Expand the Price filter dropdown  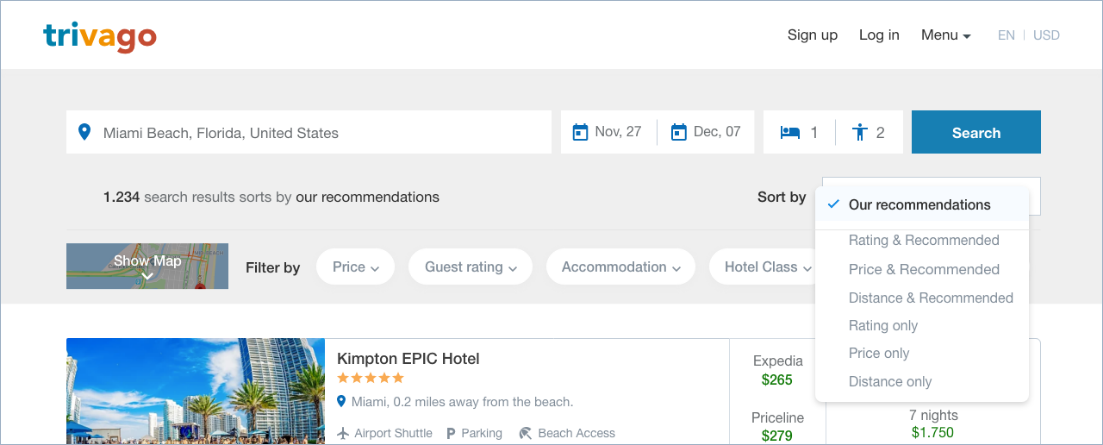[x=355, y=267]
